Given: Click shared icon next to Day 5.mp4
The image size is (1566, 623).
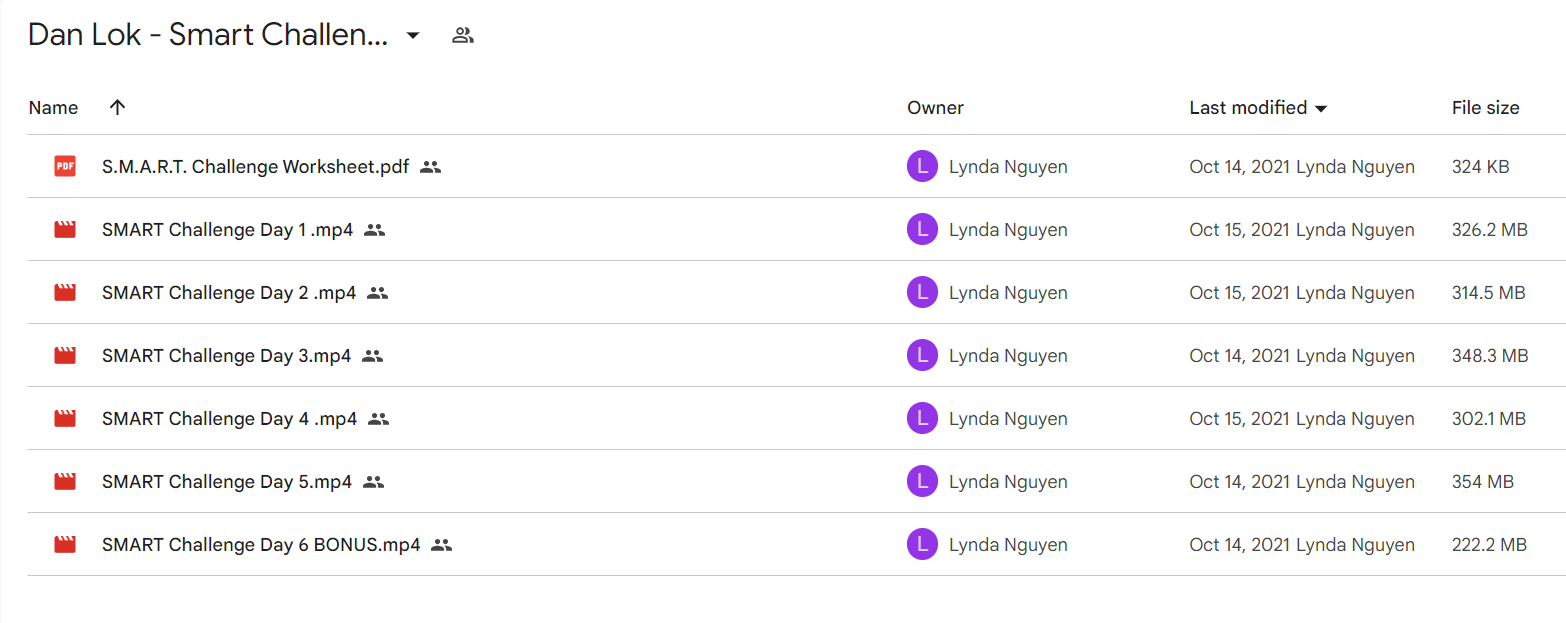Looking at the screenshot, I should pyautogui.click(x=373, y=482).
